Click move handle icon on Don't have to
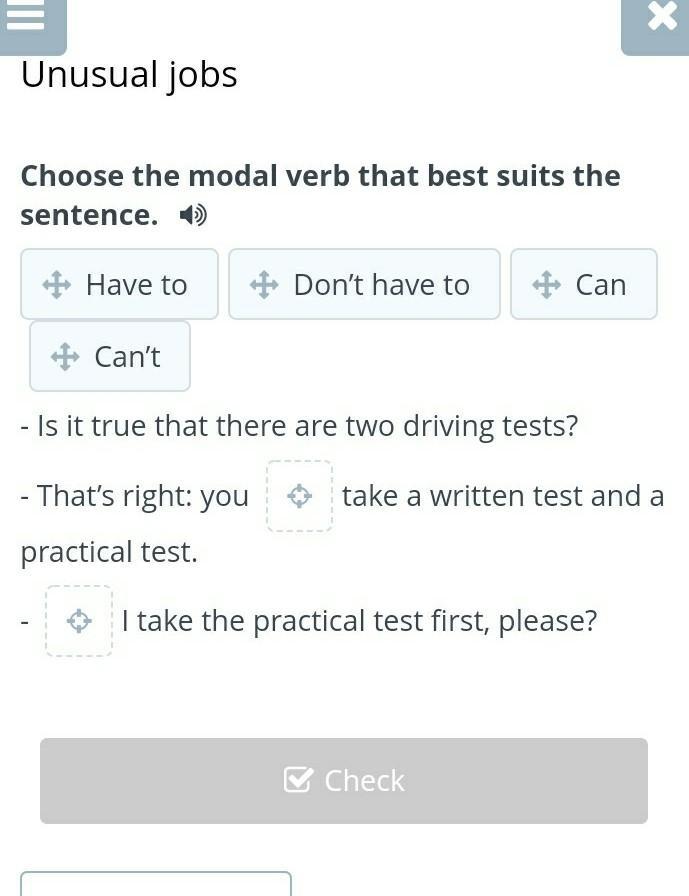Screen dimensions: 689x896 pyautogui.click(x=264, y=285)
